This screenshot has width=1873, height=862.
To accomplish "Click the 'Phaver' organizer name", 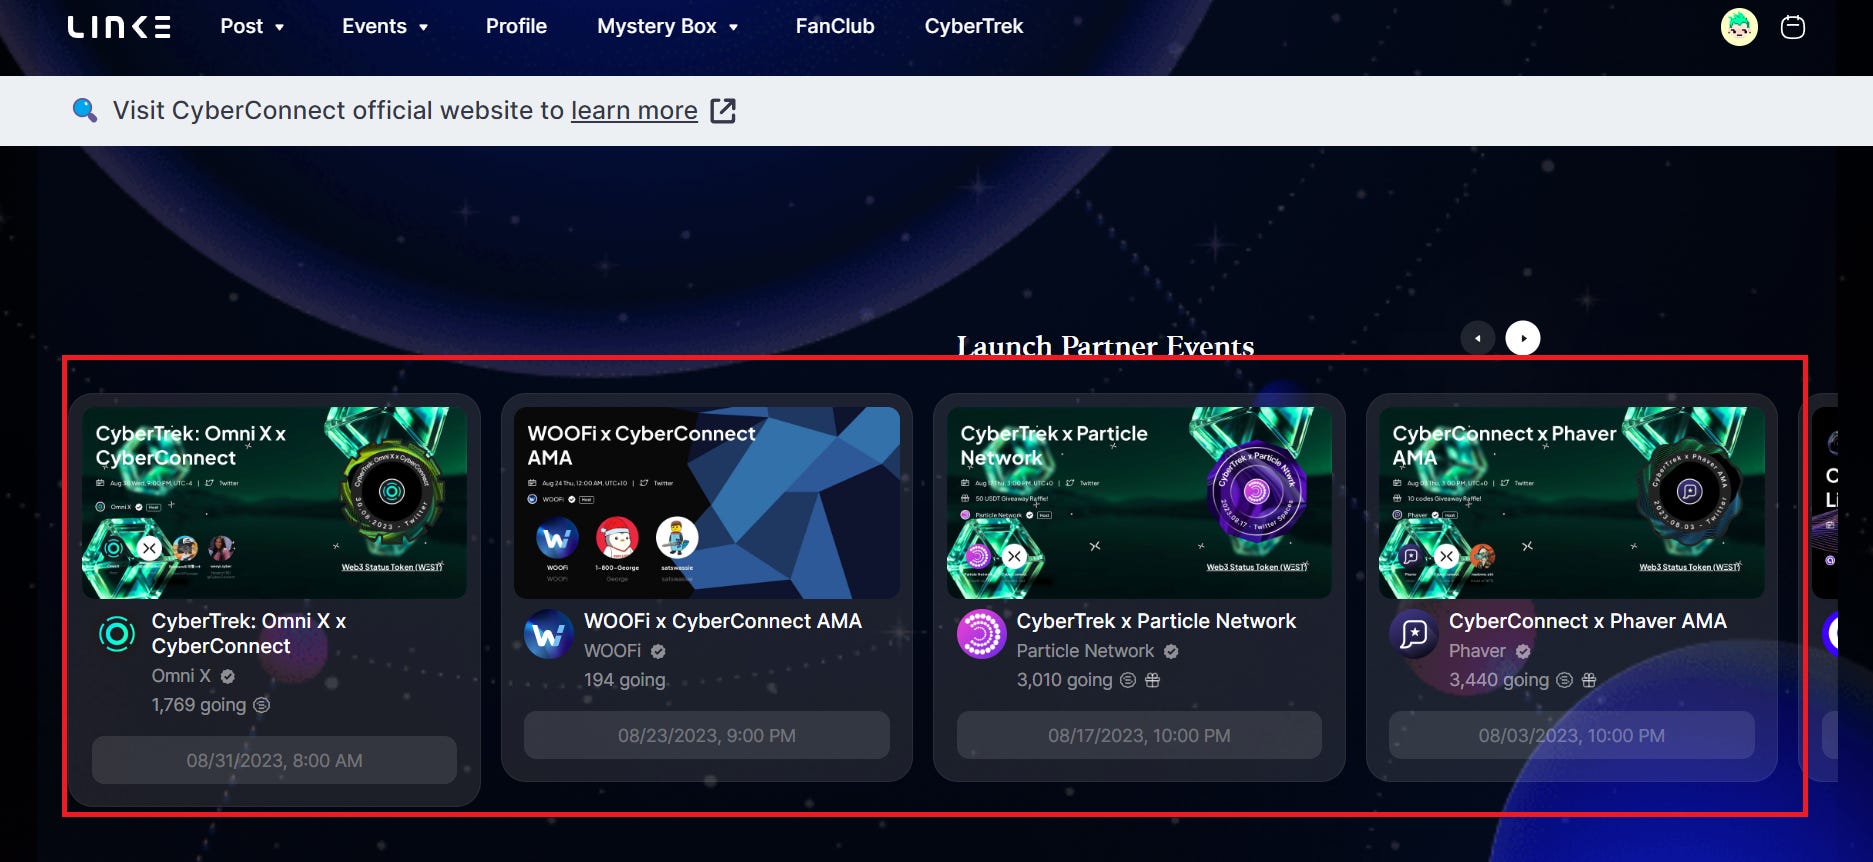I will tap(1477, 651).
